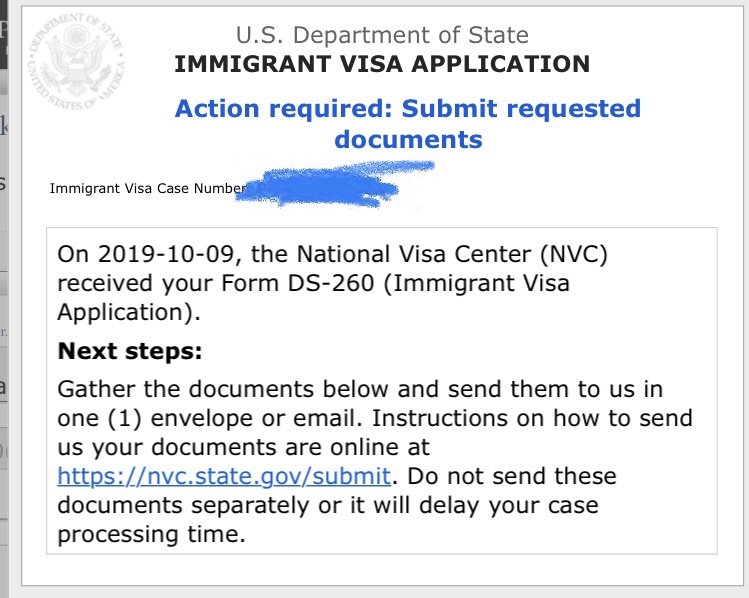Click the "us your documents are online at" line

(x=243, y=446)
